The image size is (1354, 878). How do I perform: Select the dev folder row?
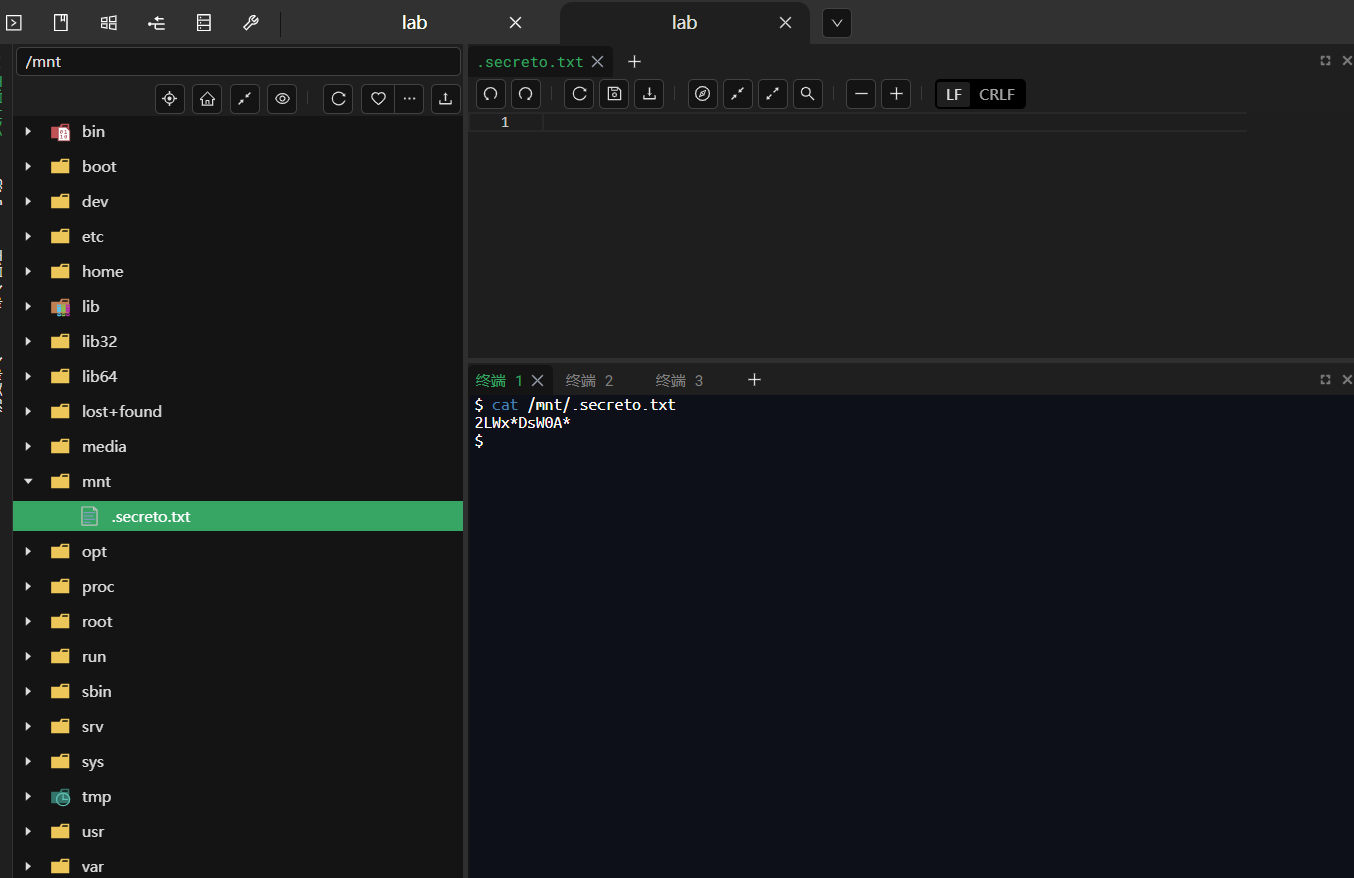coord(238,202)
